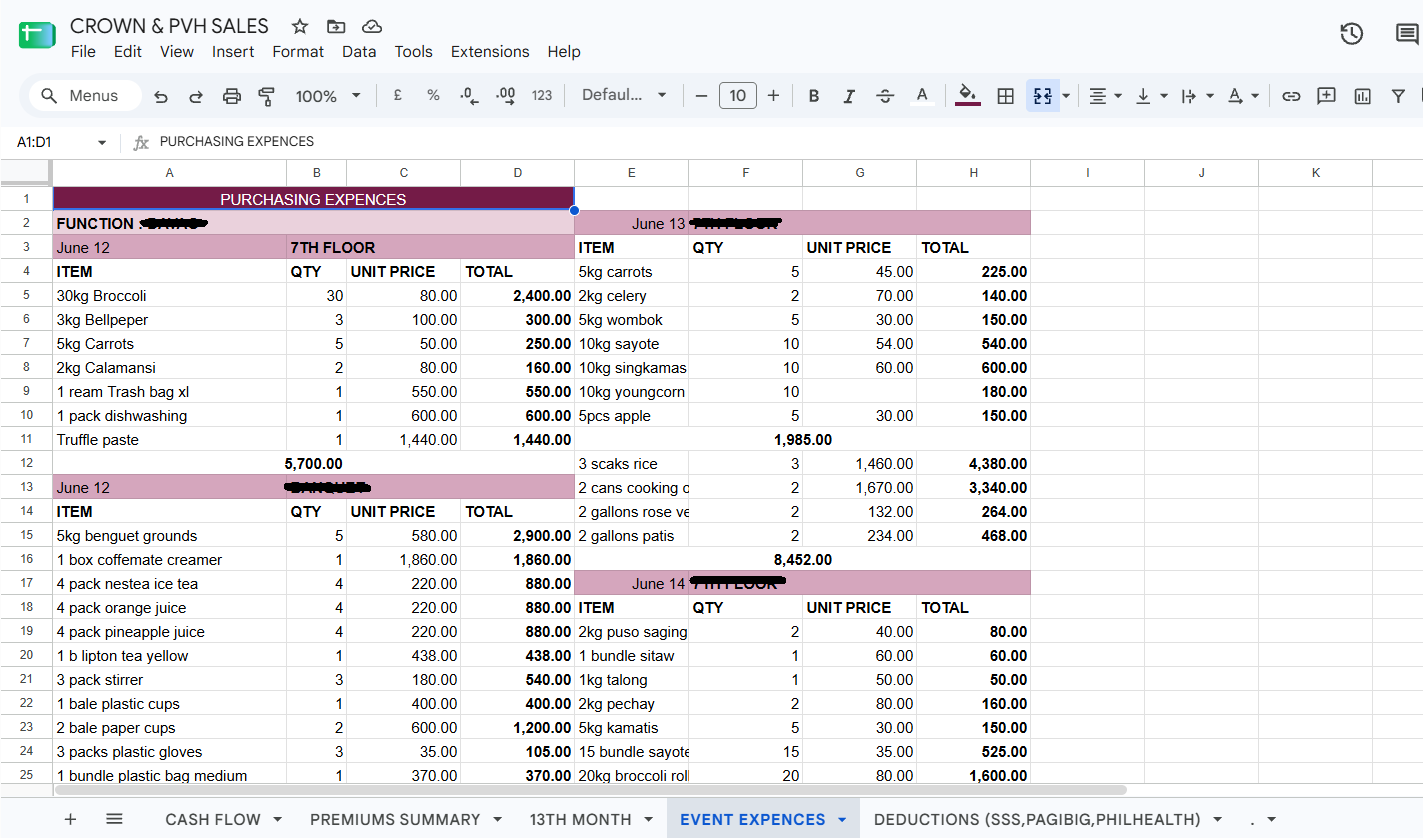The height and width of the screenshot is (838, 1423).
Task: Toggle strikethrough formatting
Action: tap(885, 96)
